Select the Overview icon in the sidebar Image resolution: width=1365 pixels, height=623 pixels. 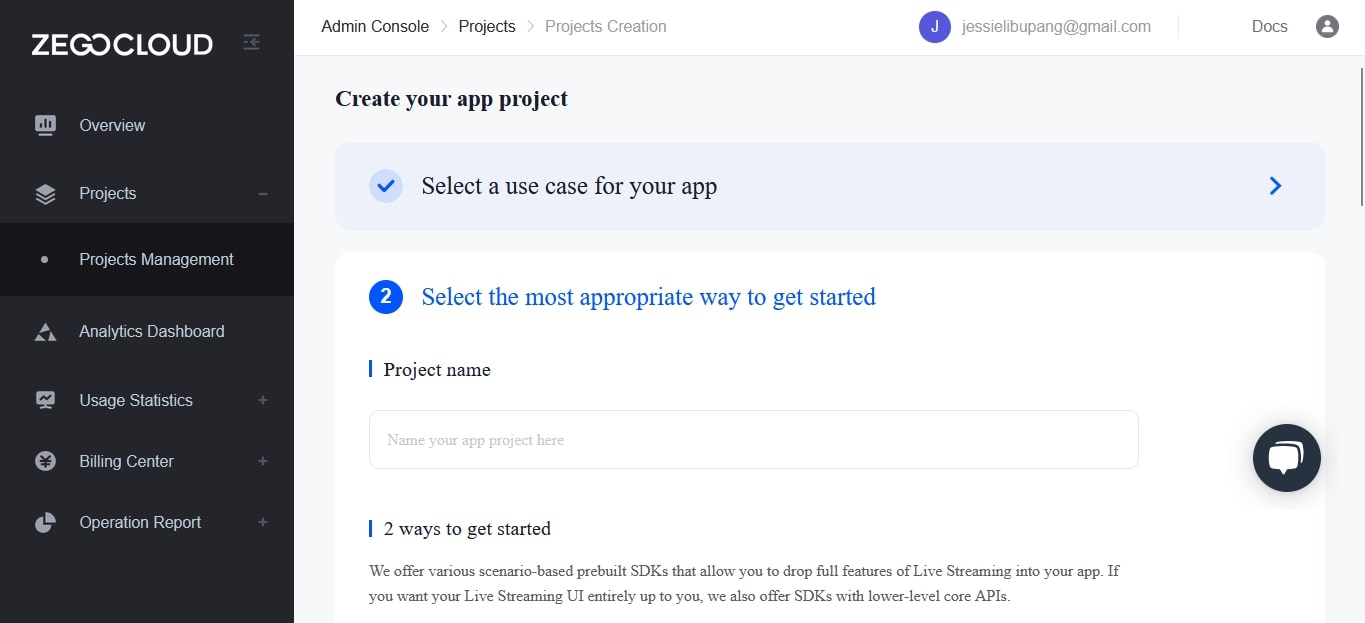tap(45, 124)
